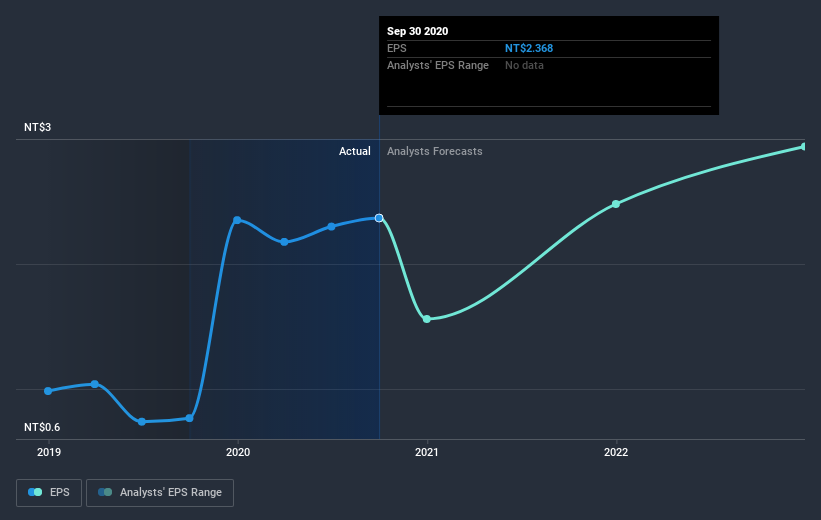Click the NT$2.368 EPS value in tooltip
This screenshot has width=821, height=520.
click(529, 48)
